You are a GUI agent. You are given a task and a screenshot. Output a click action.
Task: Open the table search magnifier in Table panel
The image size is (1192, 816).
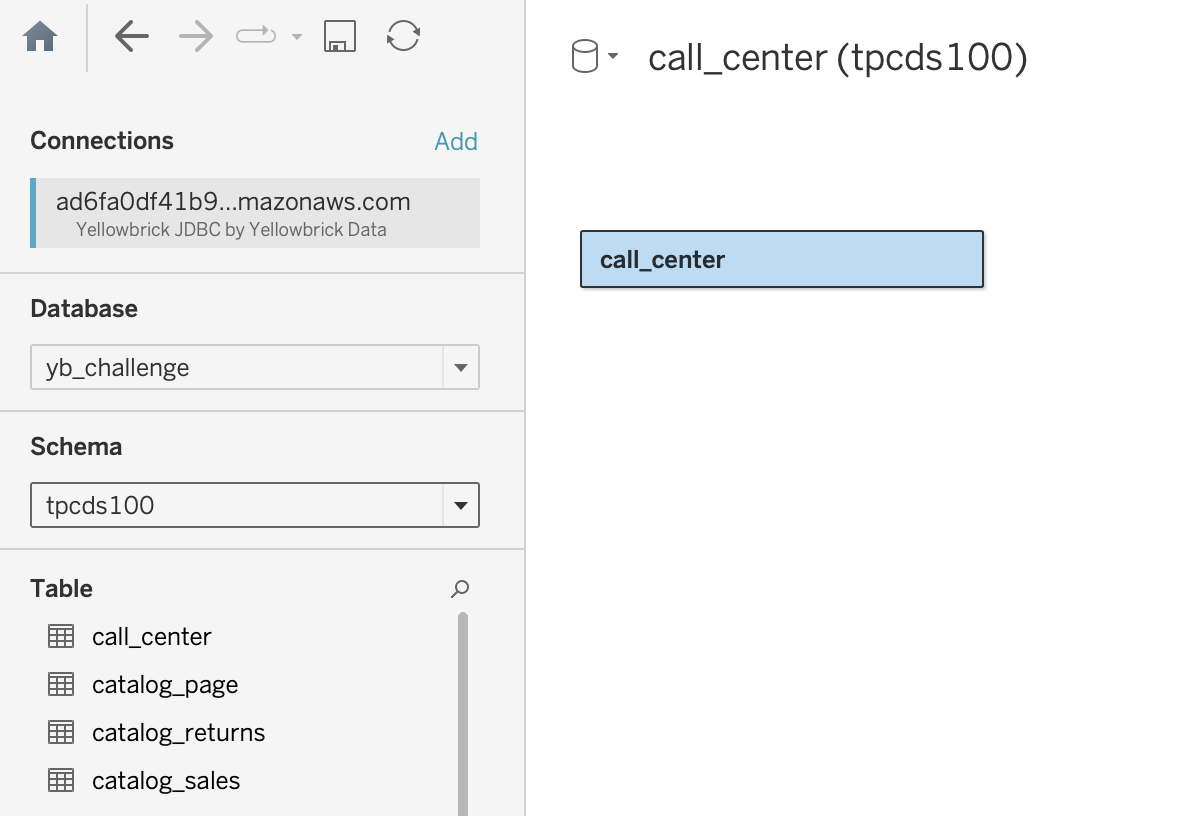(459, 590)
